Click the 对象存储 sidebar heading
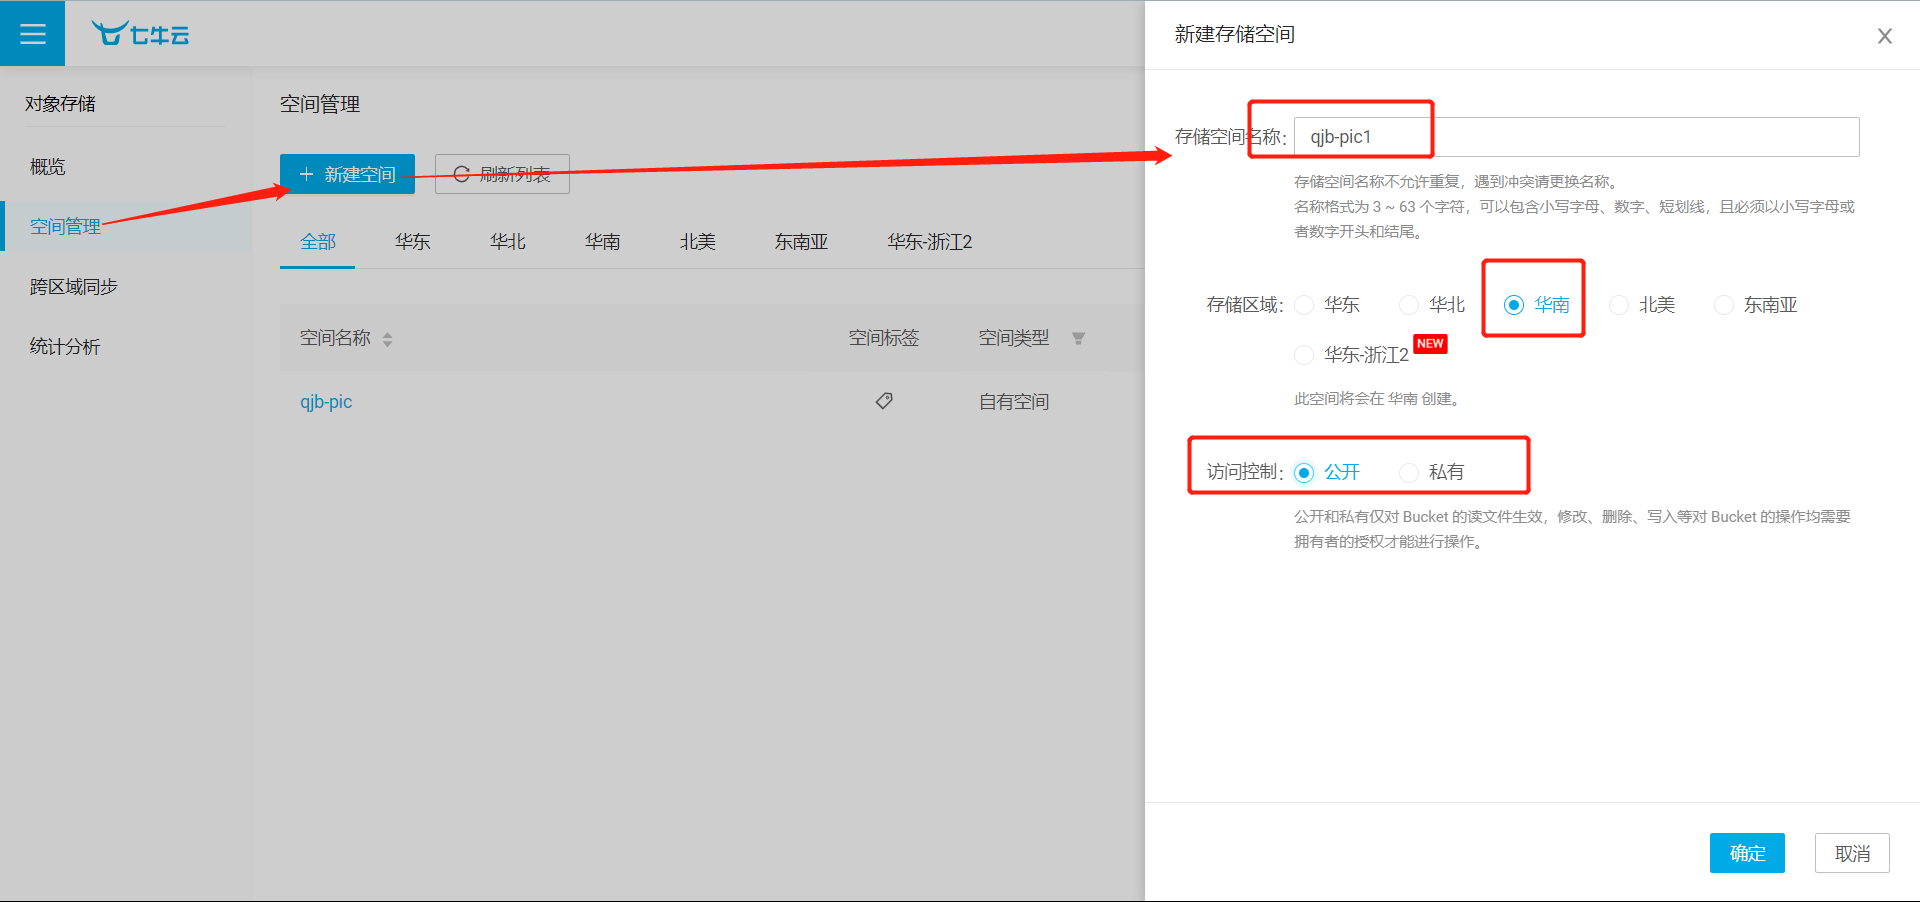 [x=60, y=104]
